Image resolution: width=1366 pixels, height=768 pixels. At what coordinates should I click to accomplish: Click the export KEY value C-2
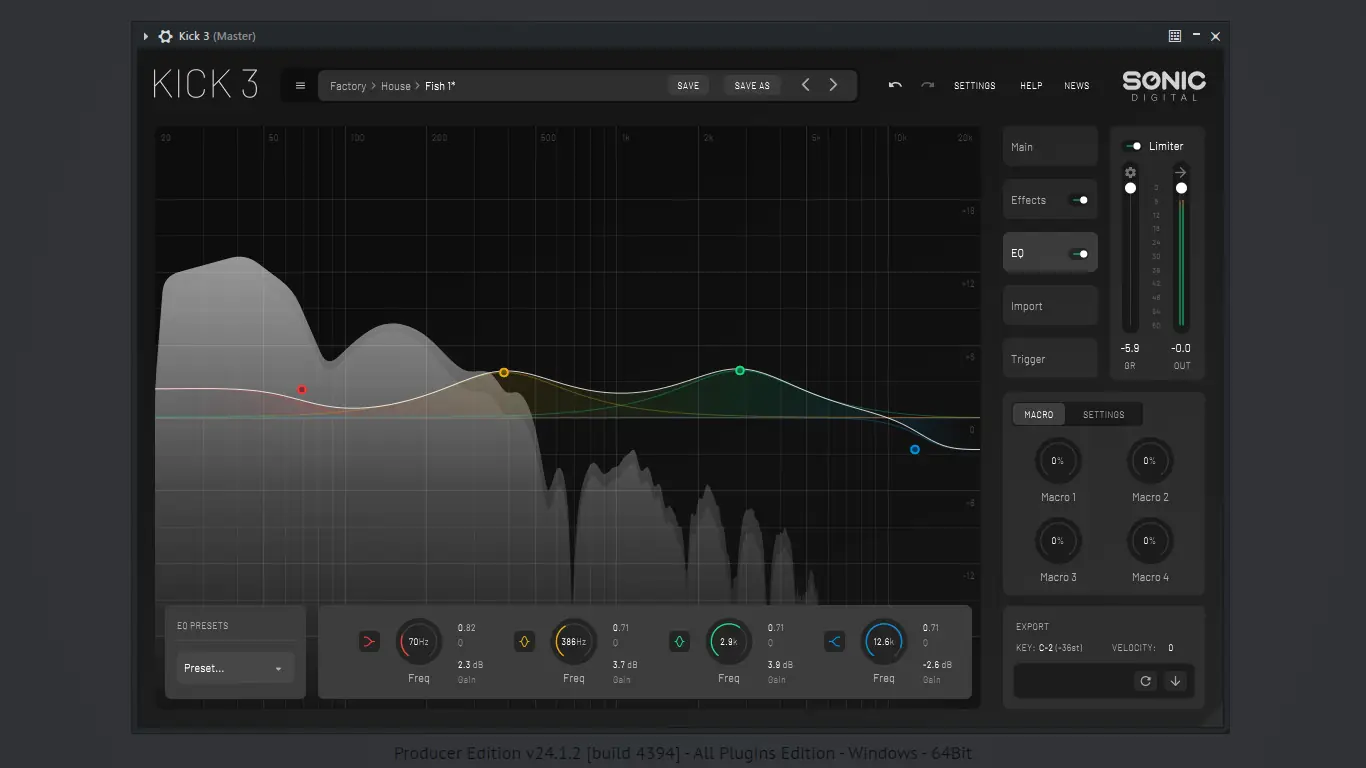[x=1045, y=648]
